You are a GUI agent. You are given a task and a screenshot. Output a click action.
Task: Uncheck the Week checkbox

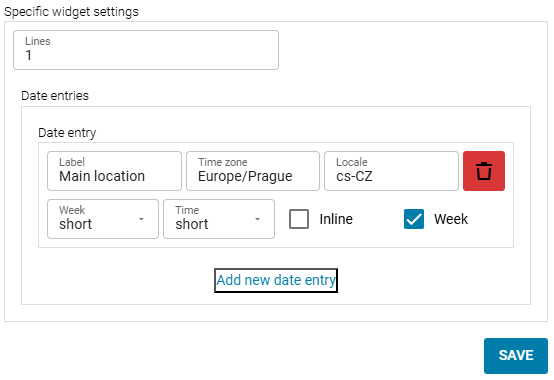click(414, 219)
